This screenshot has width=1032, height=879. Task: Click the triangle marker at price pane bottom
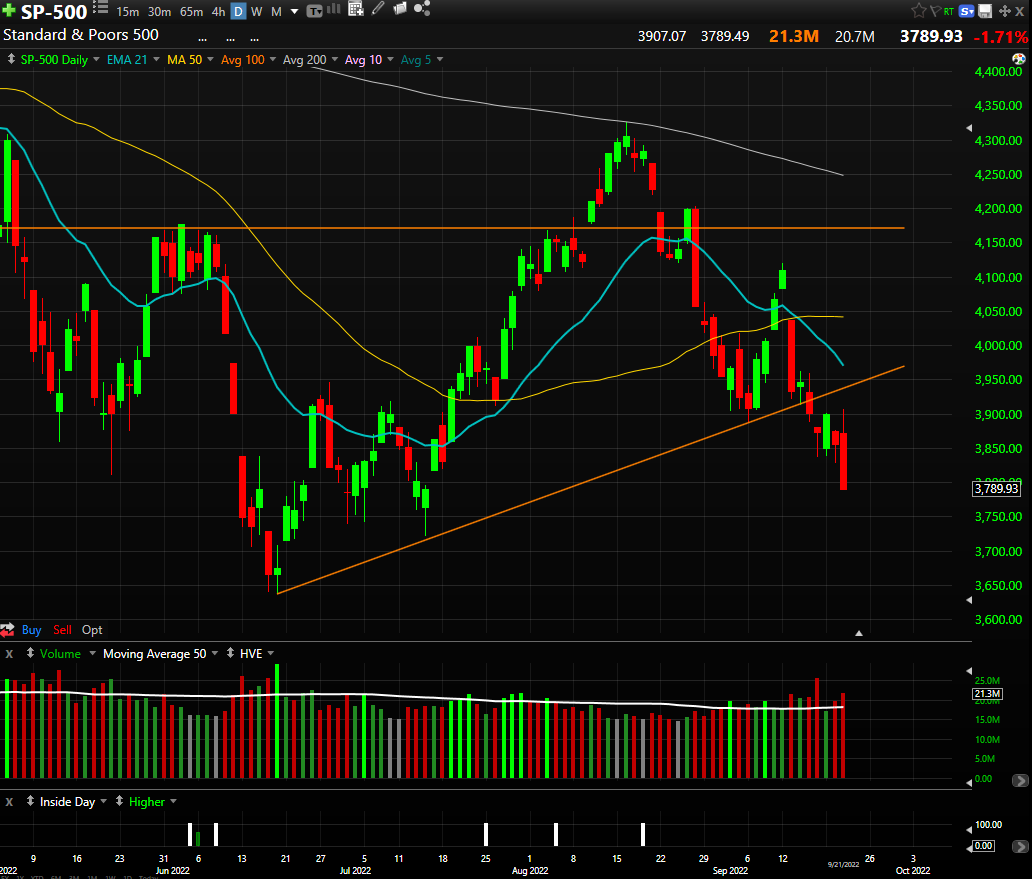[x=859, y=633]
